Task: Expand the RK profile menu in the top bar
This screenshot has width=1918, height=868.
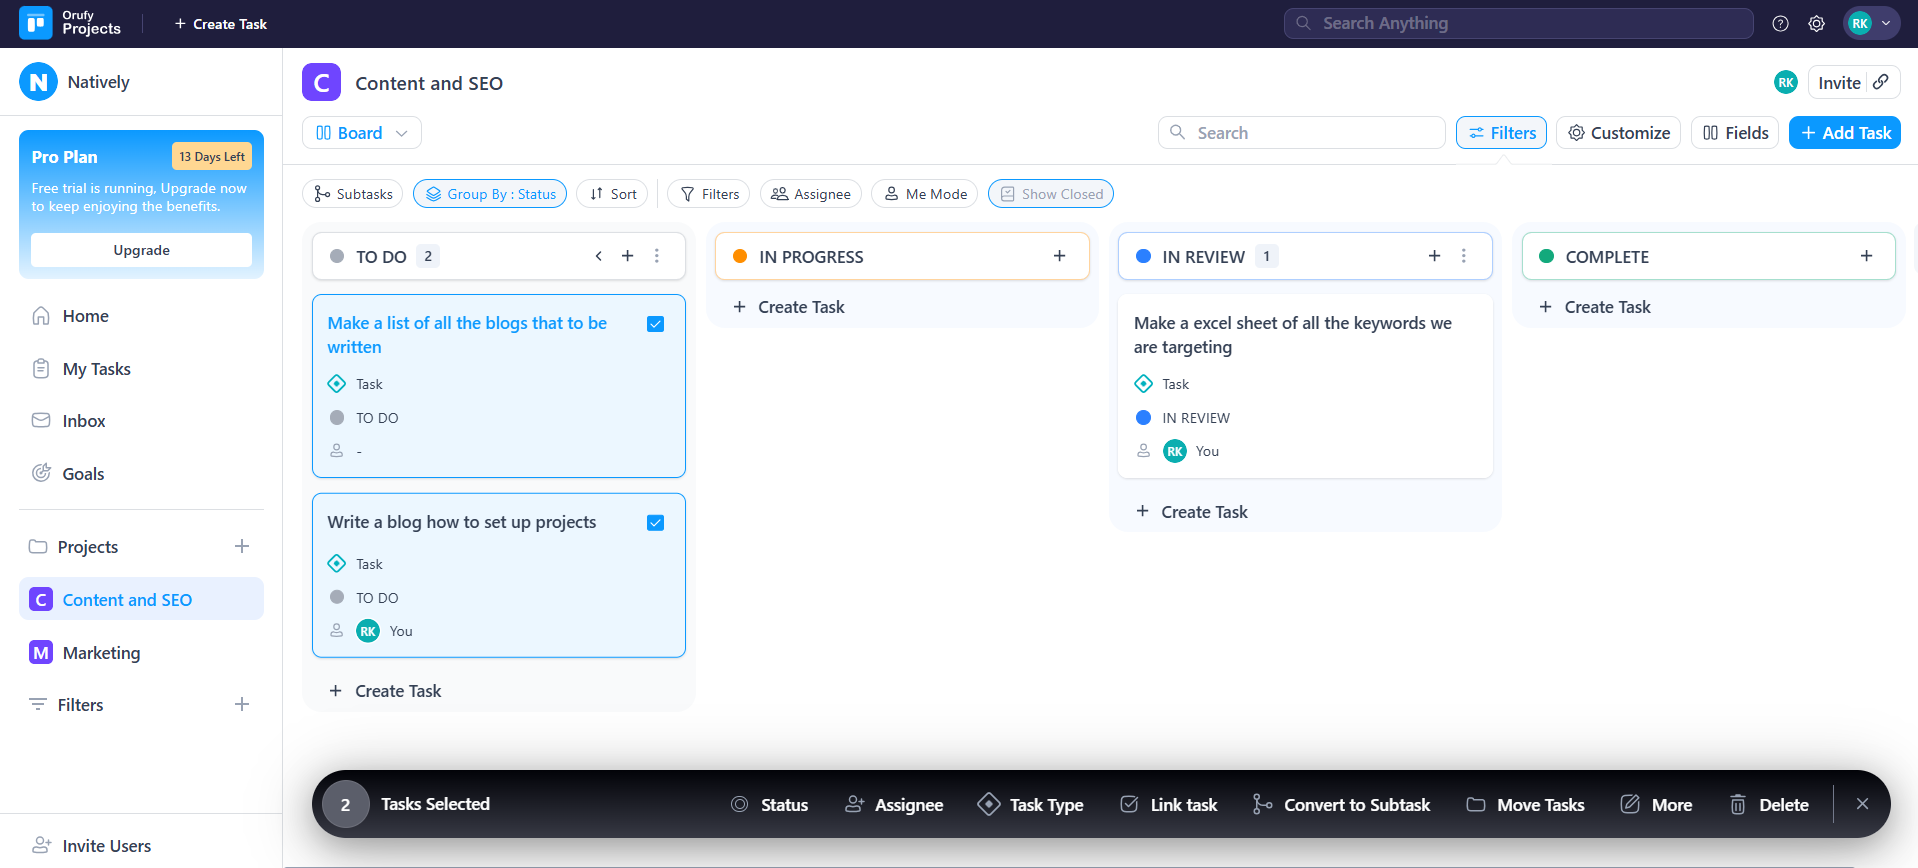Action: pos(1871,24)
